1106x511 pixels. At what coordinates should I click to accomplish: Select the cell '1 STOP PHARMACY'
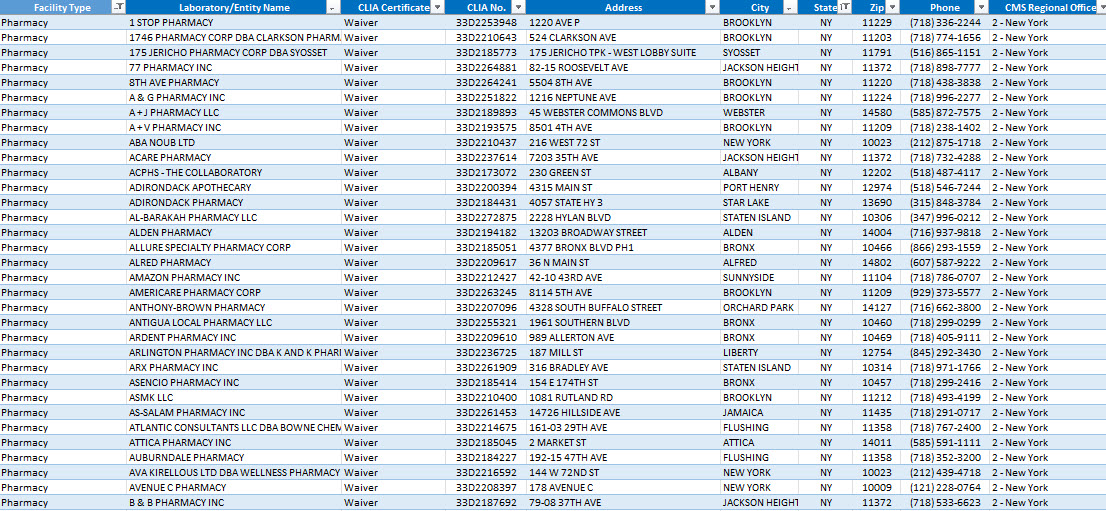[x=234, y=23]
